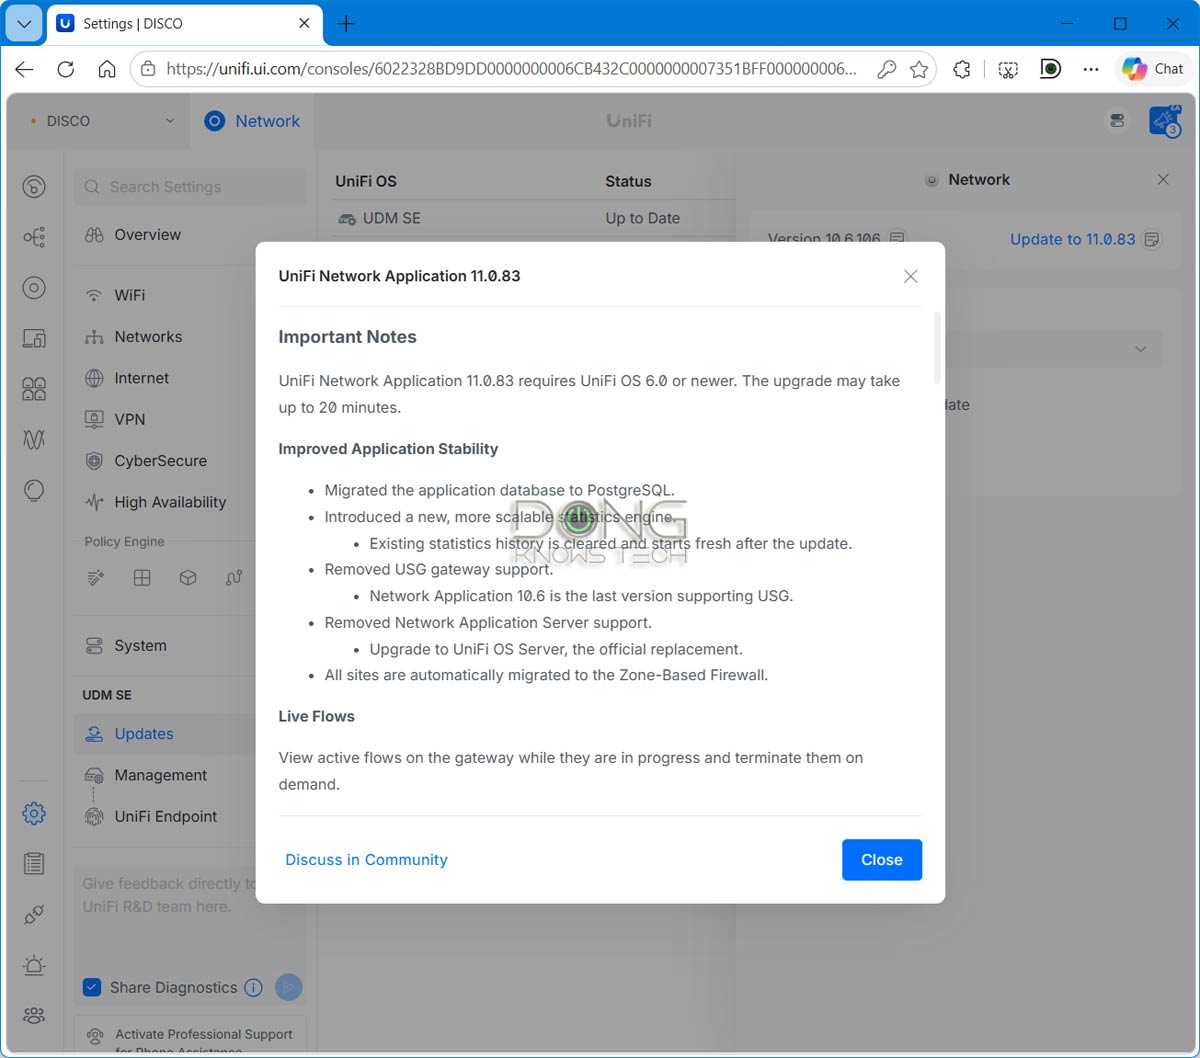
Task: Open the Copilot Chat button
Action: tap(1153, 69)
